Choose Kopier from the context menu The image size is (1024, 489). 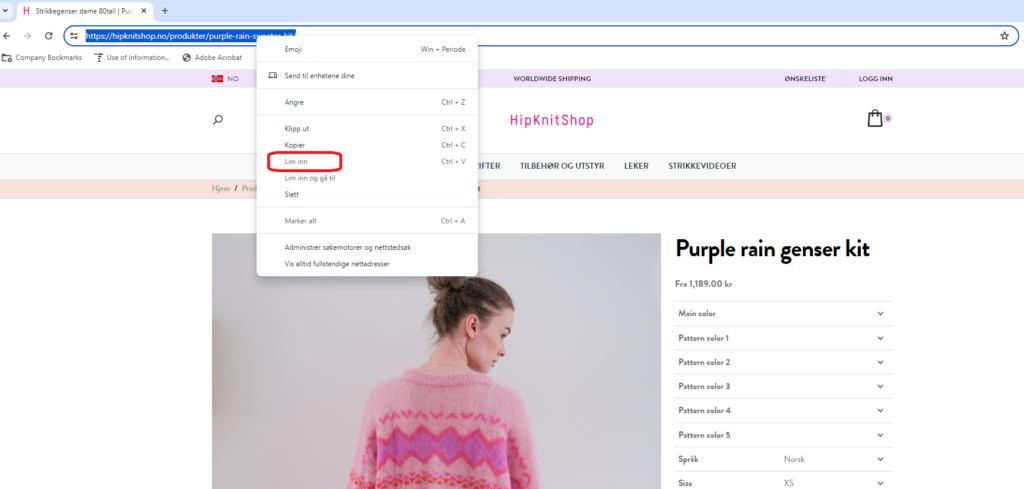(295, 145)
